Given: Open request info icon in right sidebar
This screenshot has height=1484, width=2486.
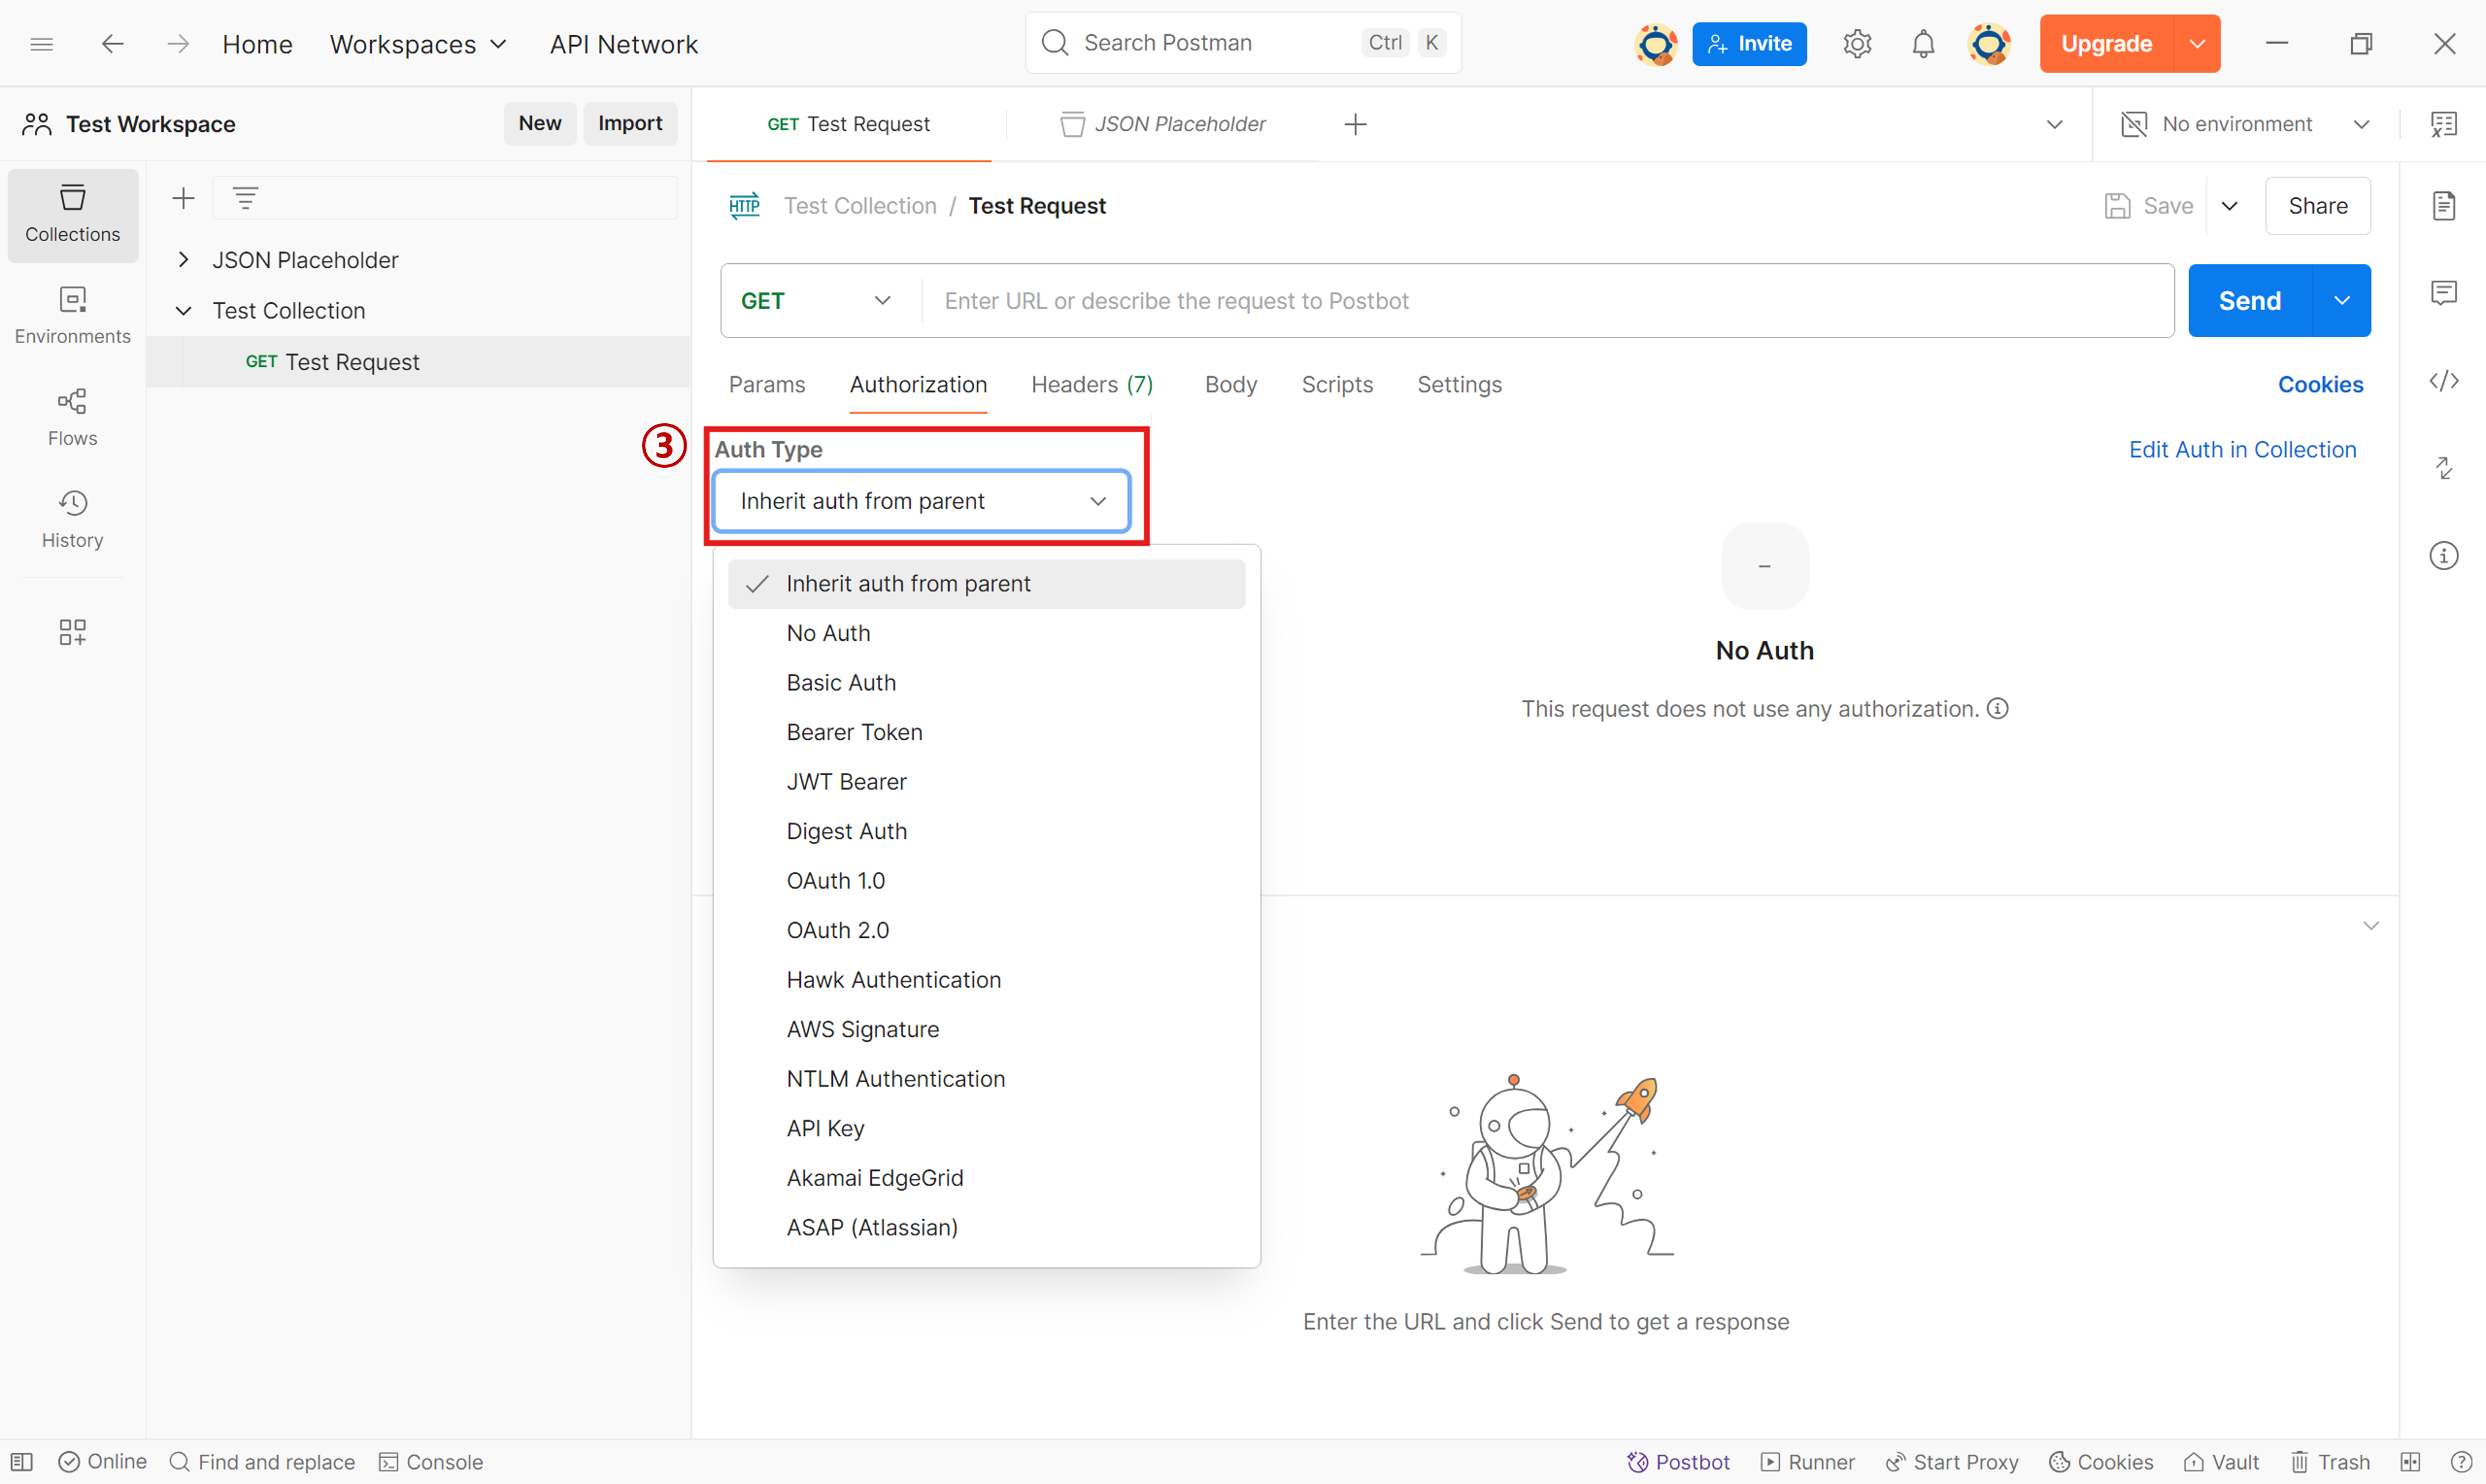Looking at the screenshot, I should (2443, 555).
